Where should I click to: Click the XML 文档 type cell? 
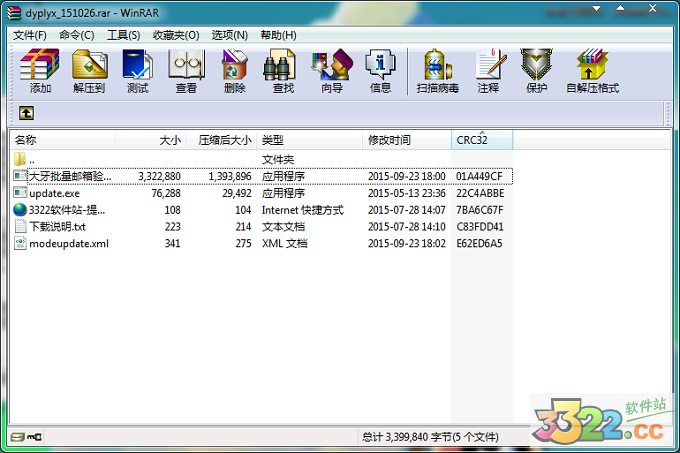pyautogui.click(x=284, y=244)
